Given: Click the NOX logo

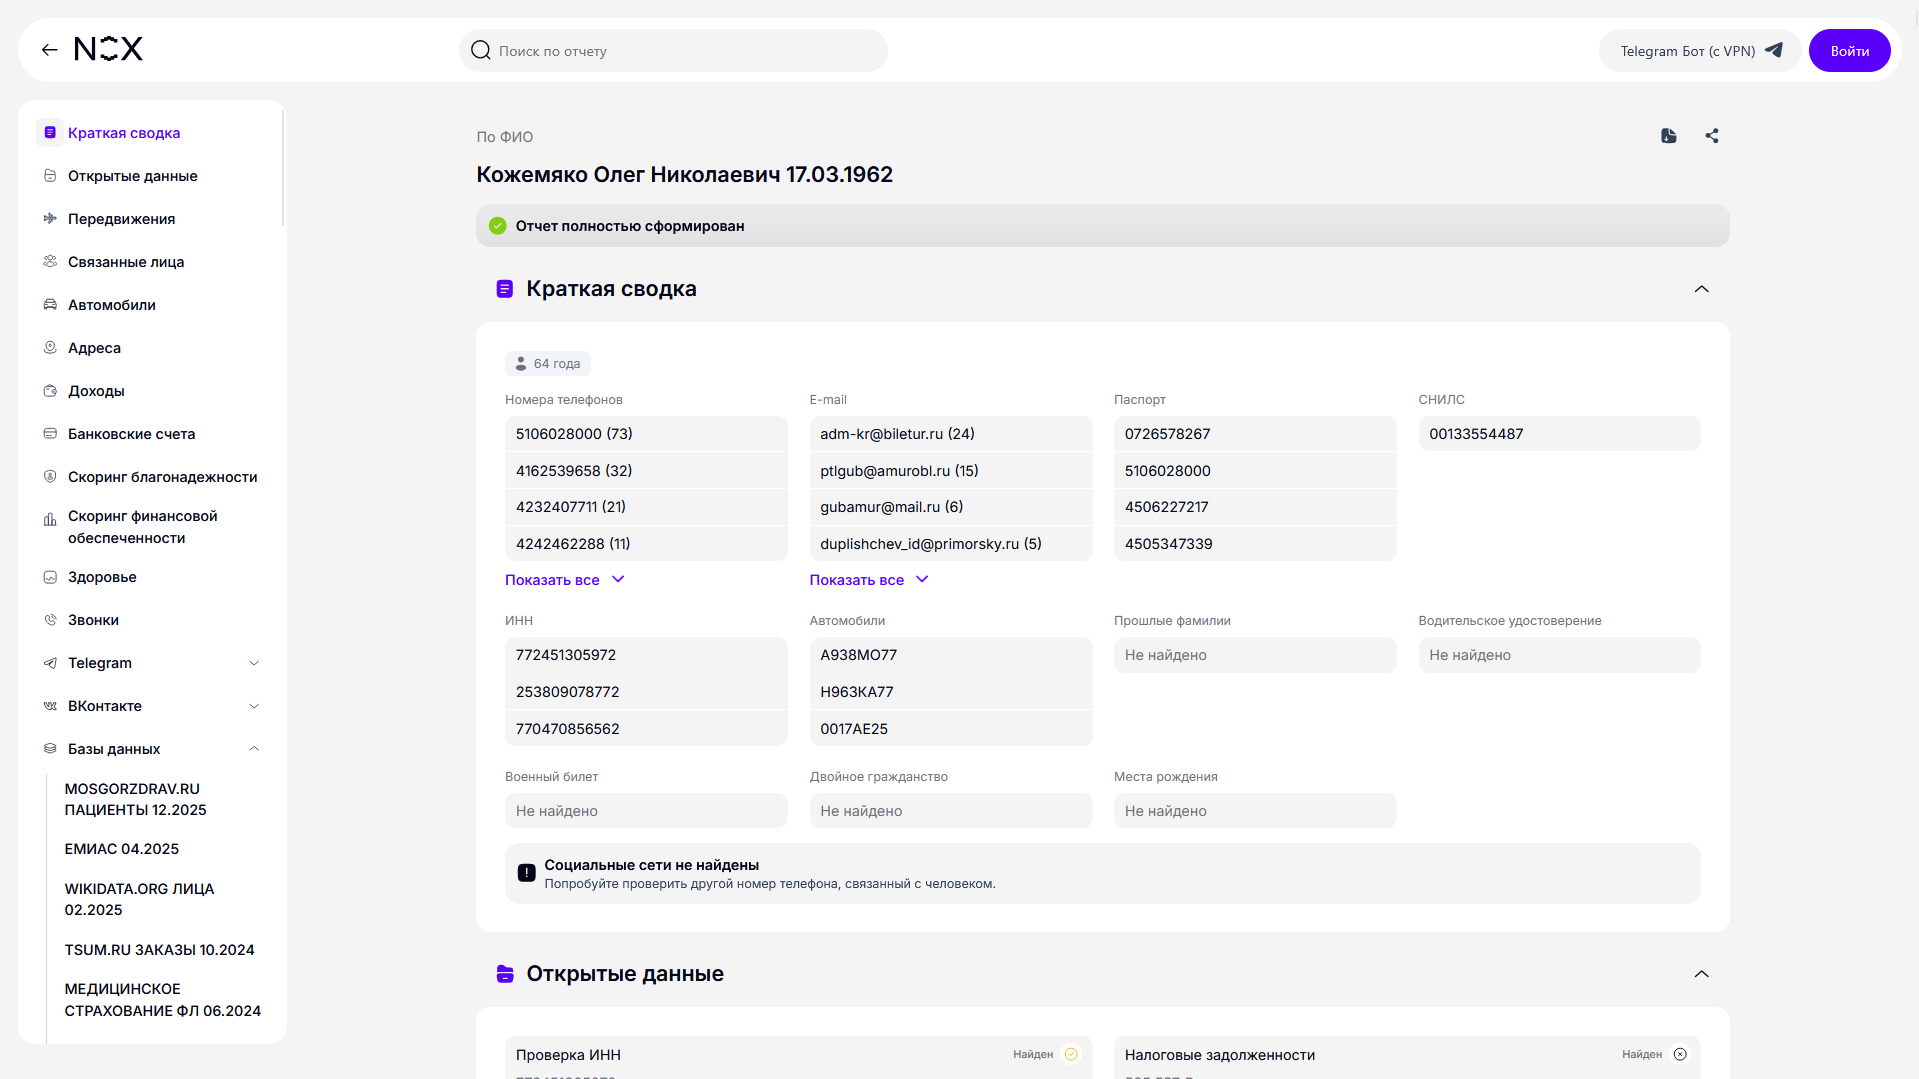Looking at the screenshot, I should pos(109,50).
